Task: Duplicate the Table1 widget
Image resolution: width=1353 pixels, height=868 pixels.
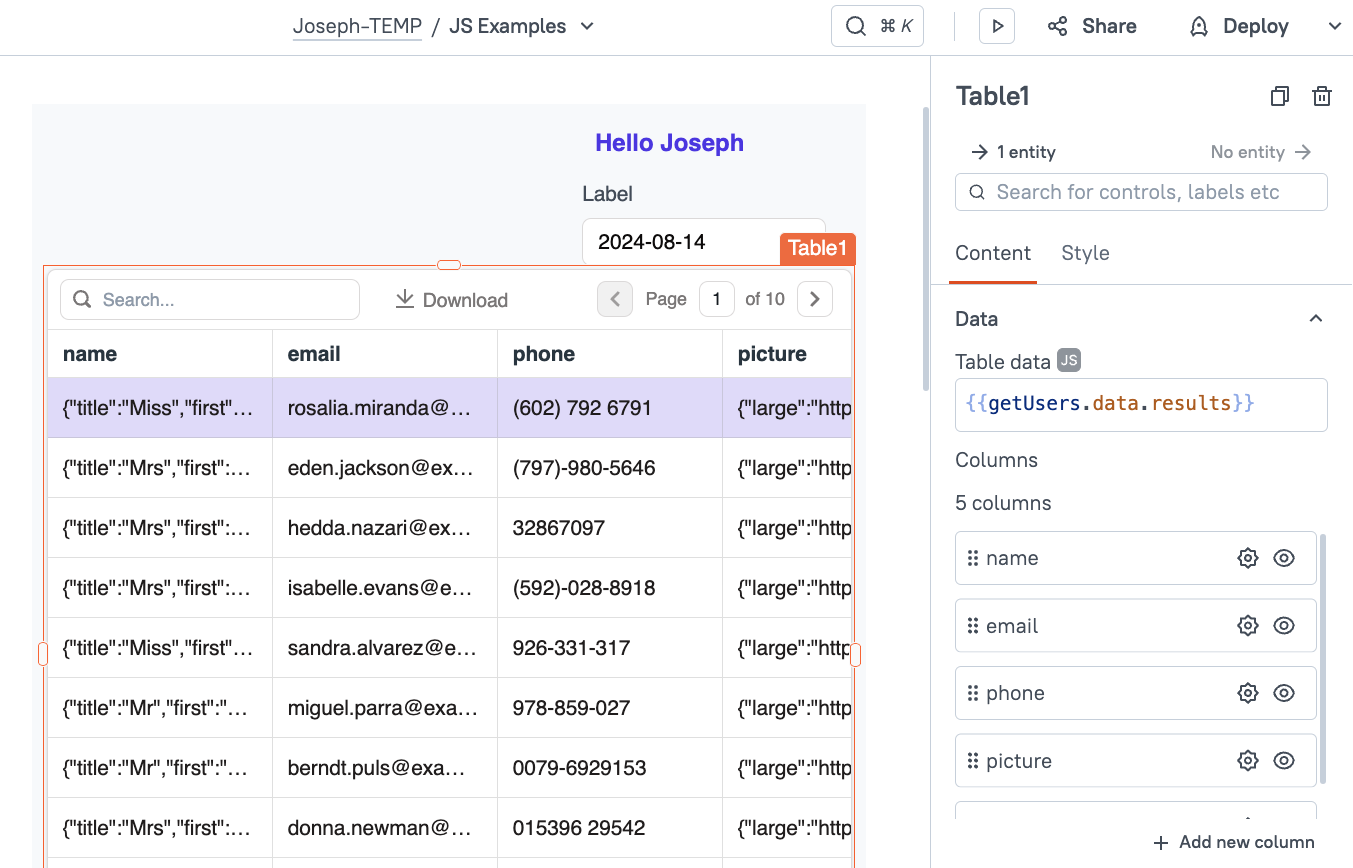Action: [x=1279, y=96]
